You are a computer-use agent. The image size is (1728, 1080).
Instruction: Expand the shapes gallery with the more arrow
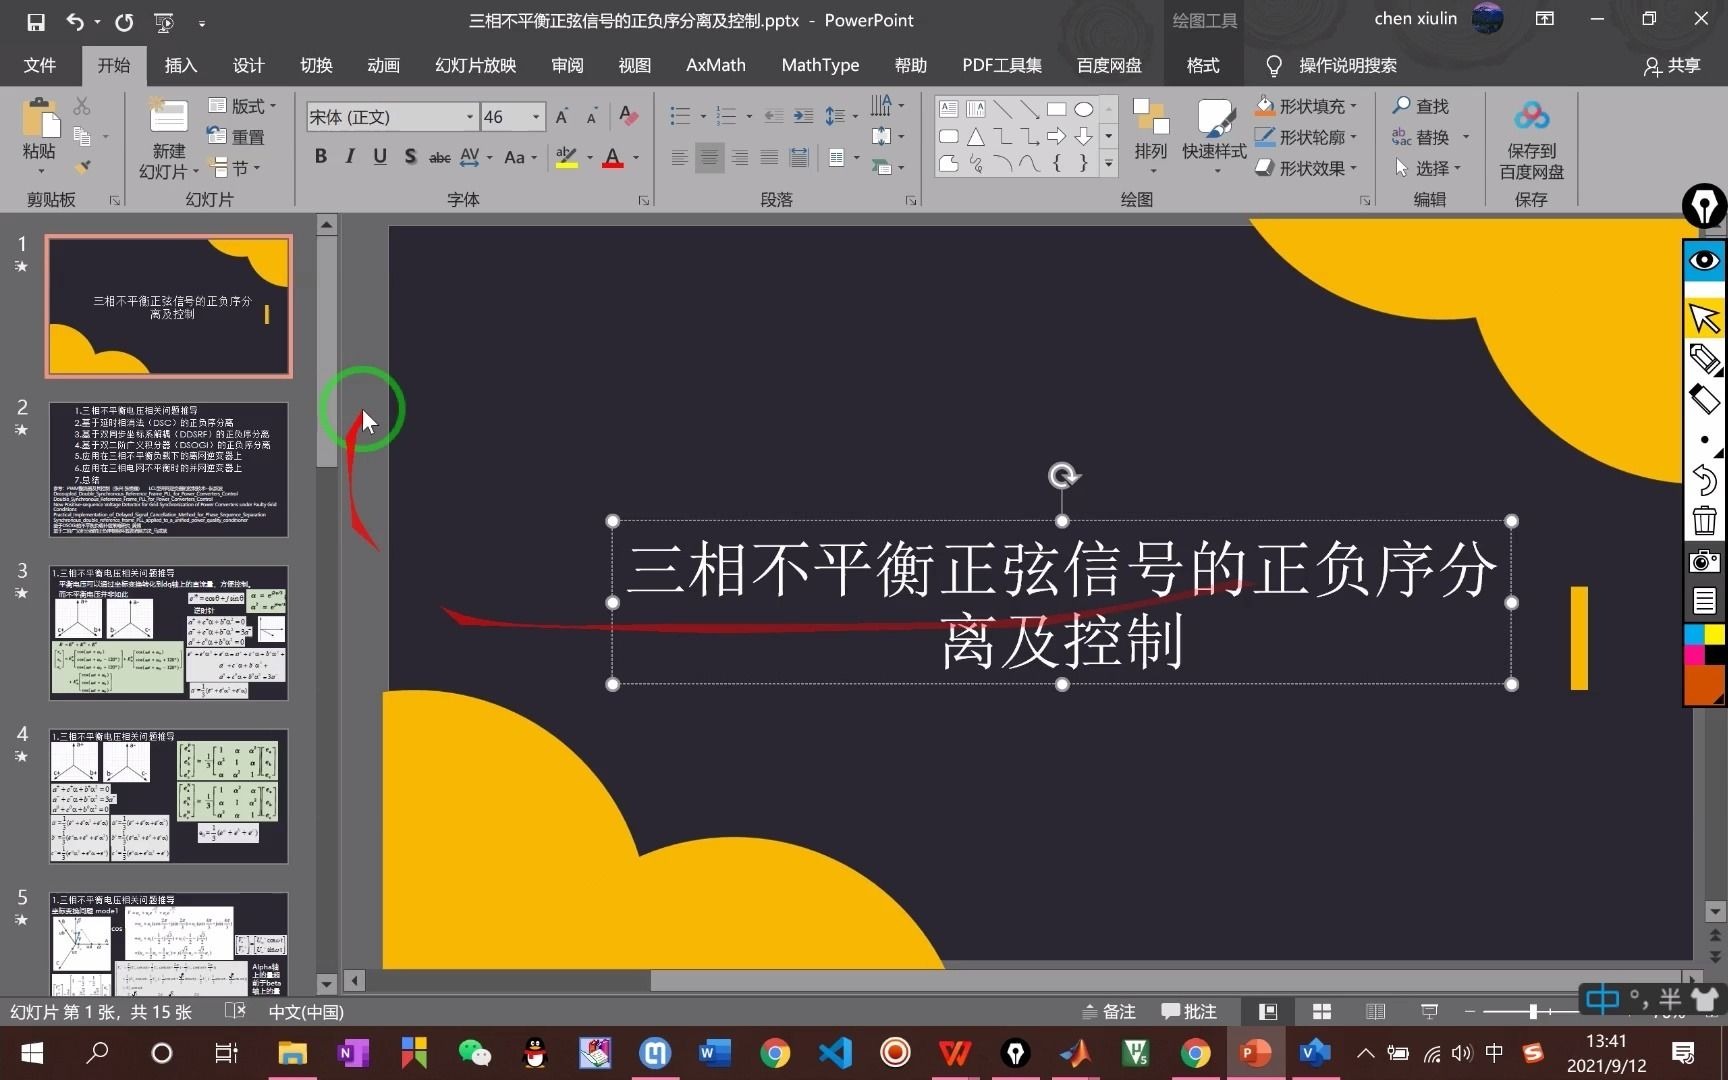click(x=1107, y=163)
